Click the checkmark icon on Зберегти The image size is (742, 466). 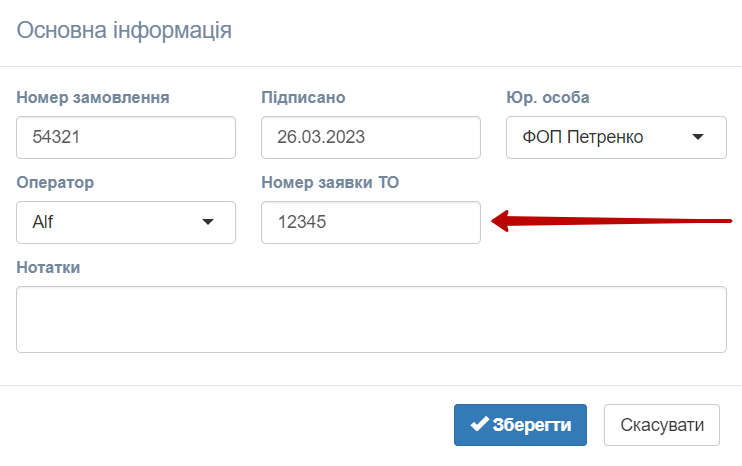pos(479,424)
